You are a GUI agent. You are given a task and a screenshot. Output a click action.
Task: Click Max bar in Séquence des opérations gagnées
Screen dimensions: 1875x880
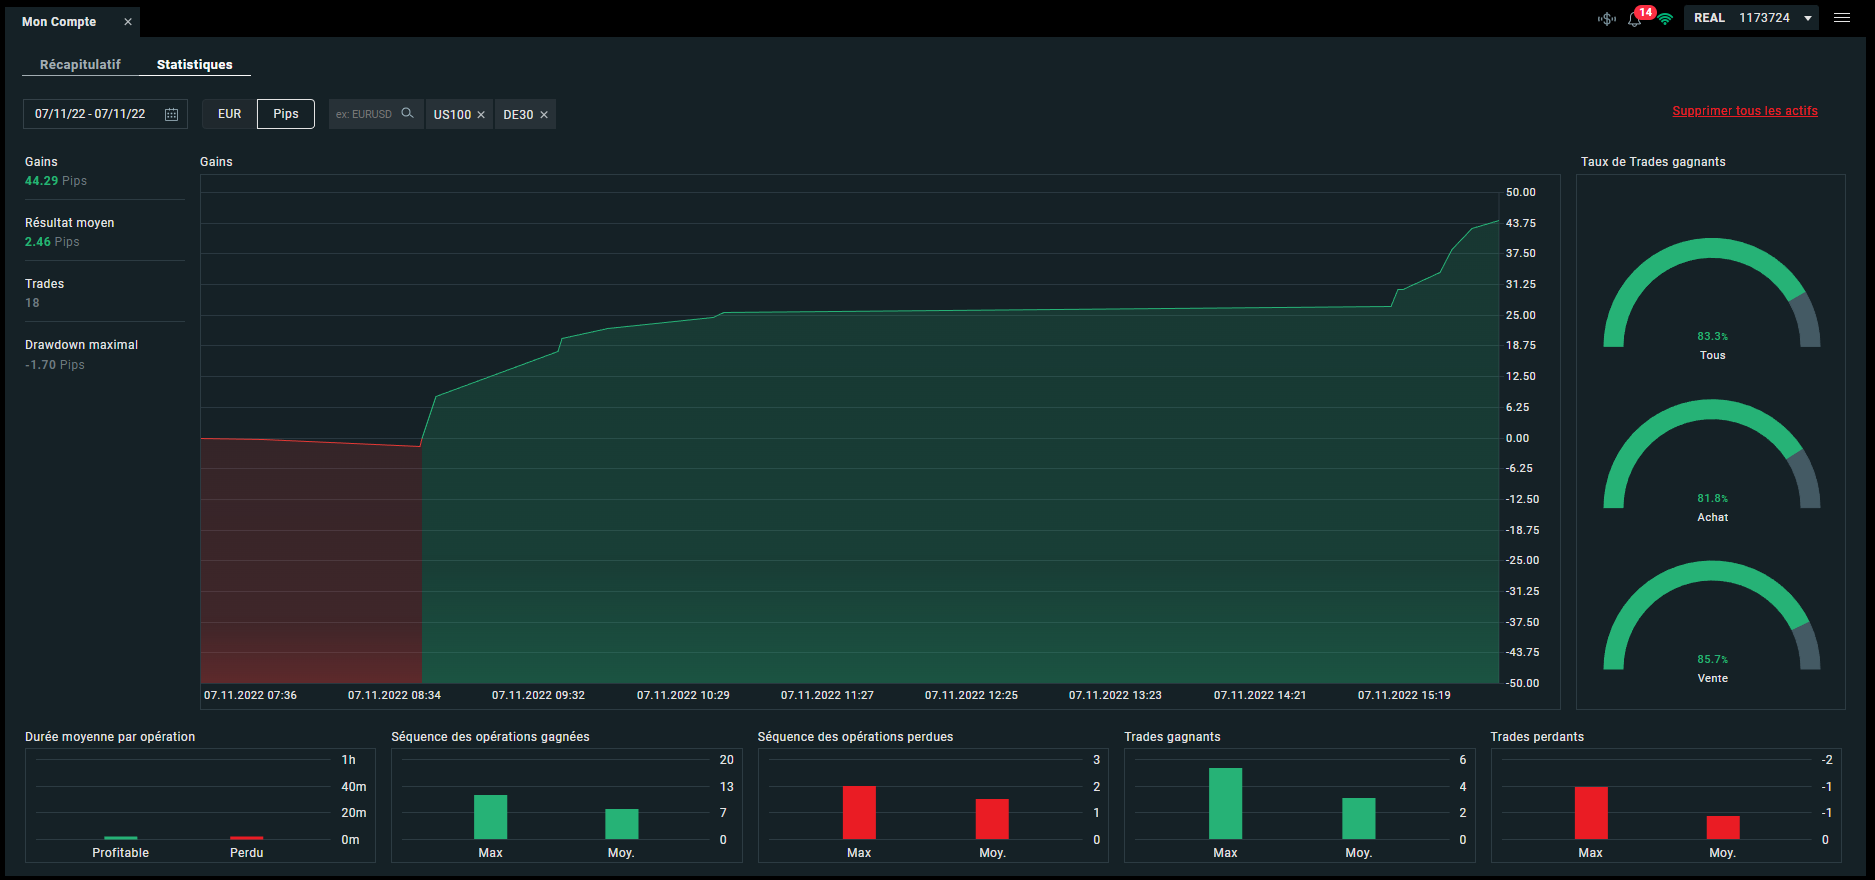point(490,817)
